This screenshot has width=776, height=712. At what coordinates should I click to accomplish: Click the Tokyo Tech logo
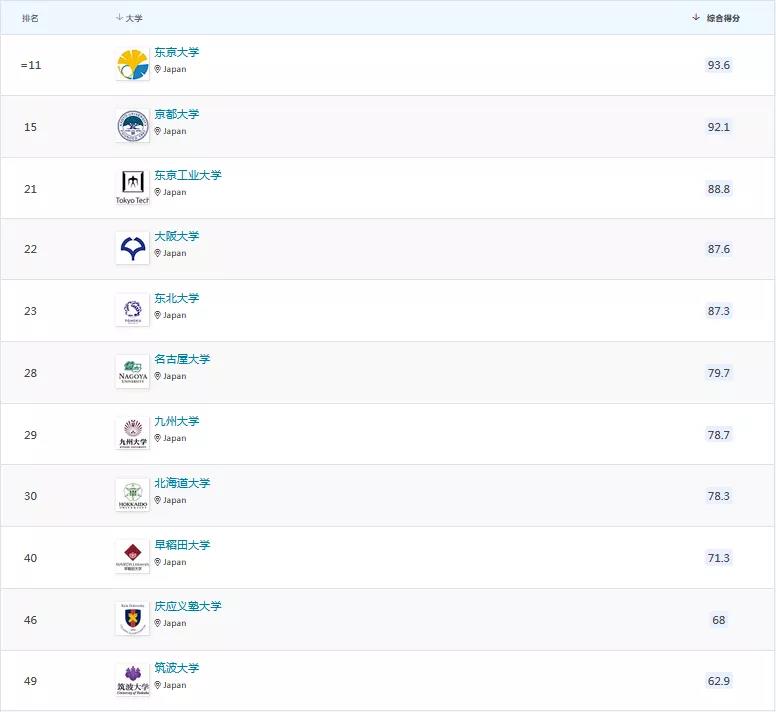132,187
